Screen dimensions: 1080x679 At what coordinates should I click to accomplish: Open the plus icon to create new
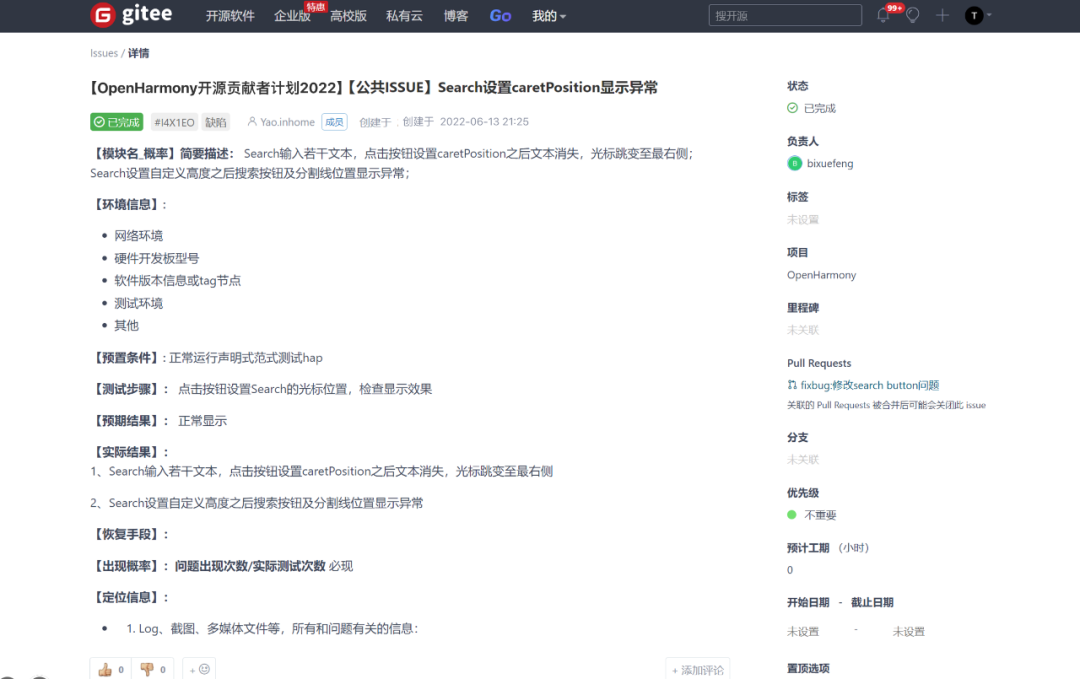coord(942,15)
